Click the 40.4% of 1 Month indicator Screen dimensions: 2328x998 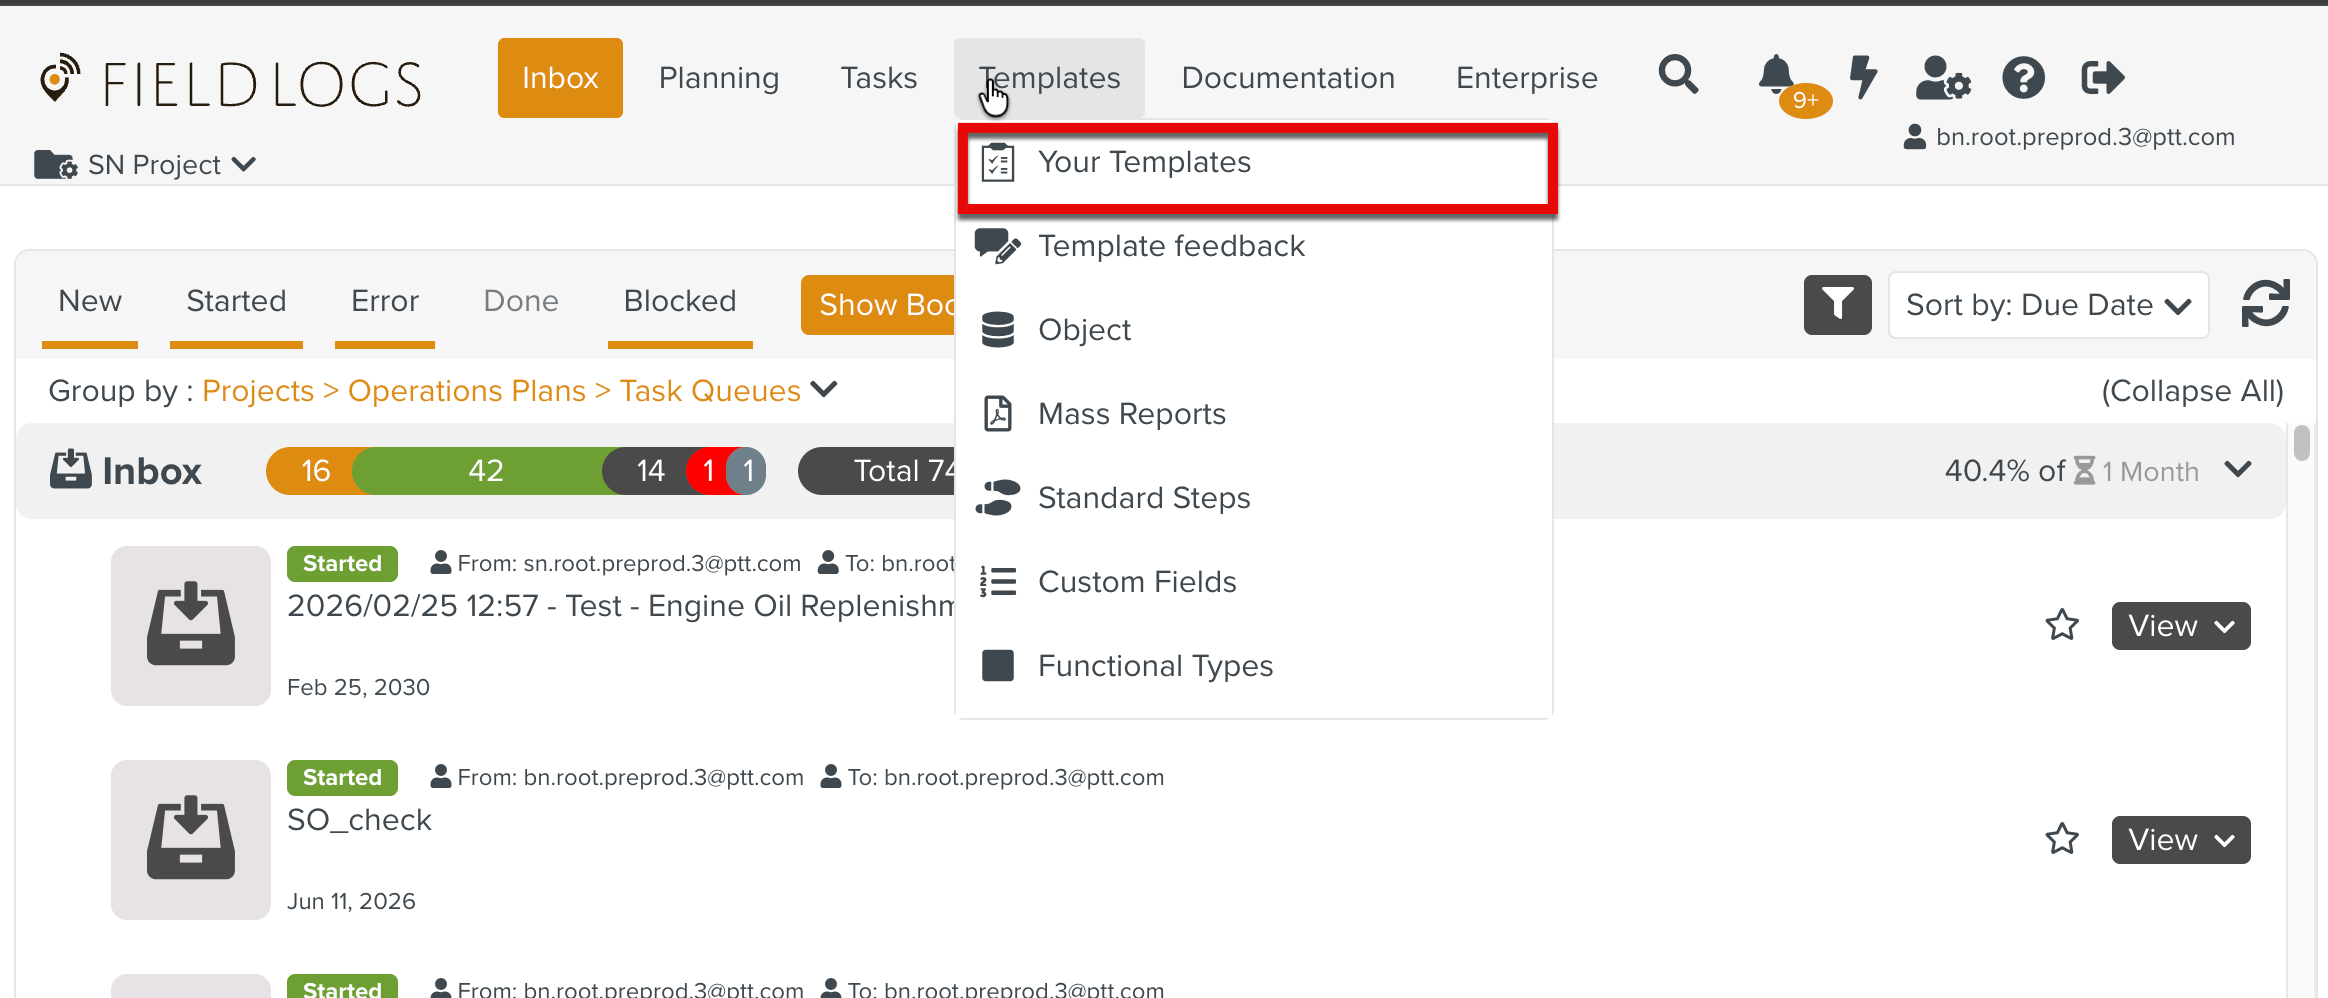2071,471
